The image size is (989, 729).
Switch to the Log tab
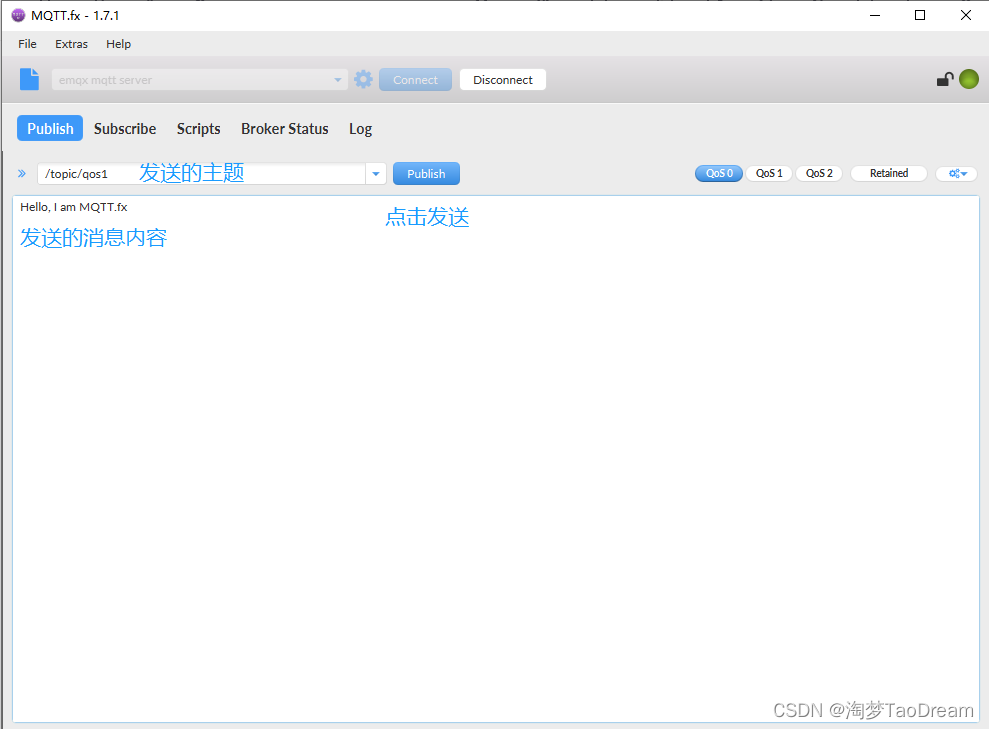pyautogui.click(x=360, y=129)
